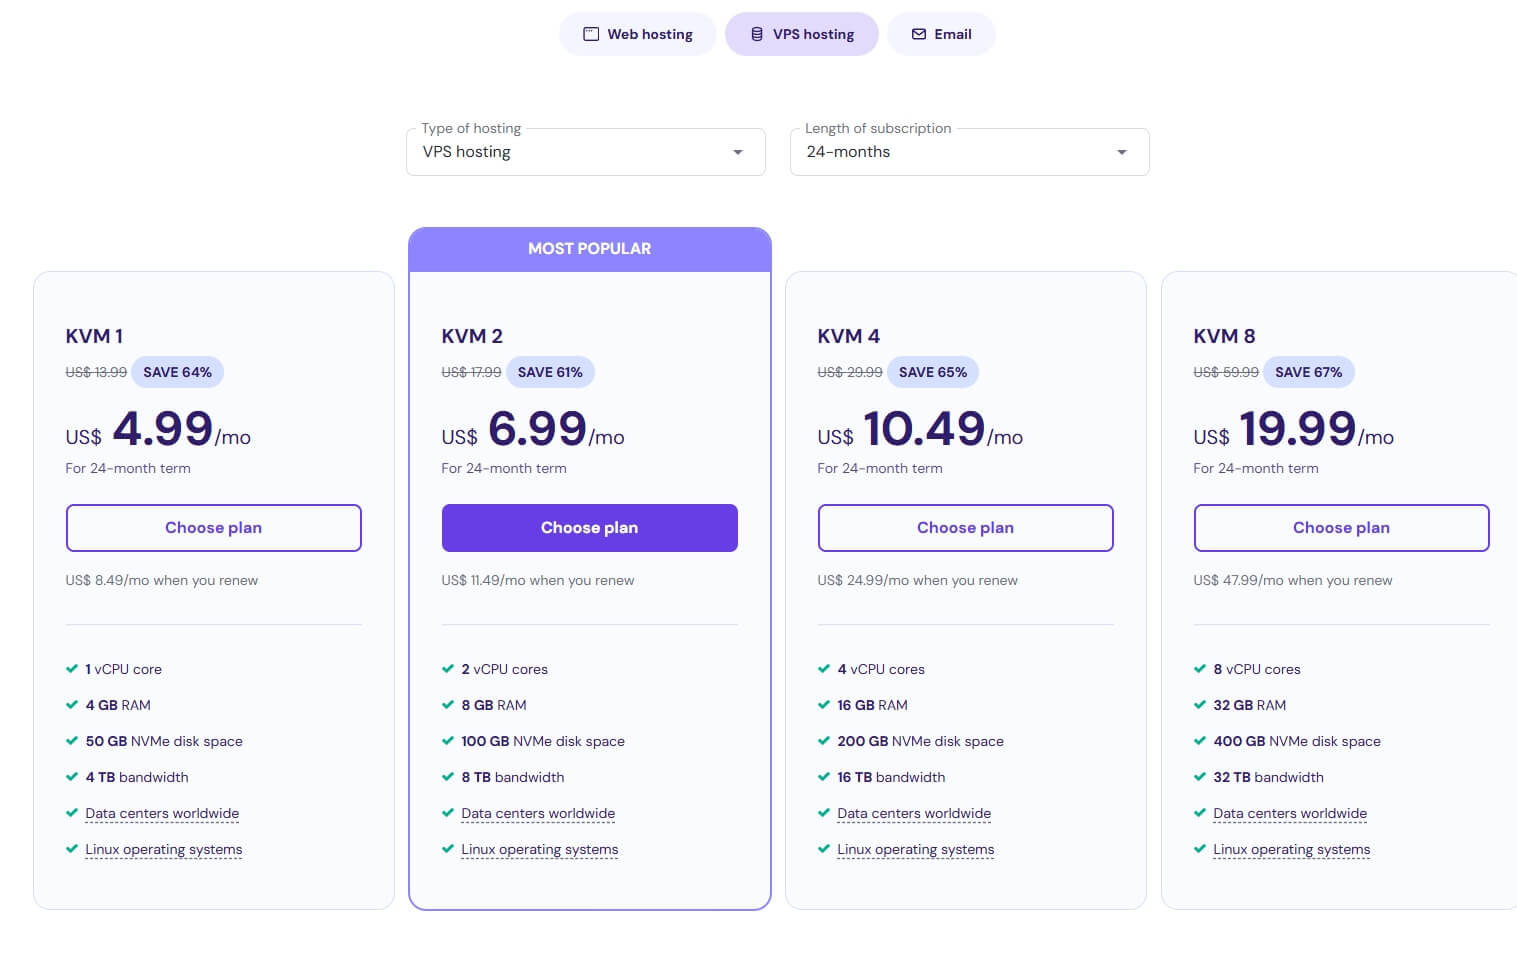Viewport: 1517px width, 961px height.
Task: Click the checkmark icon beside 8 GB RAM
Action: pos(448,705)
